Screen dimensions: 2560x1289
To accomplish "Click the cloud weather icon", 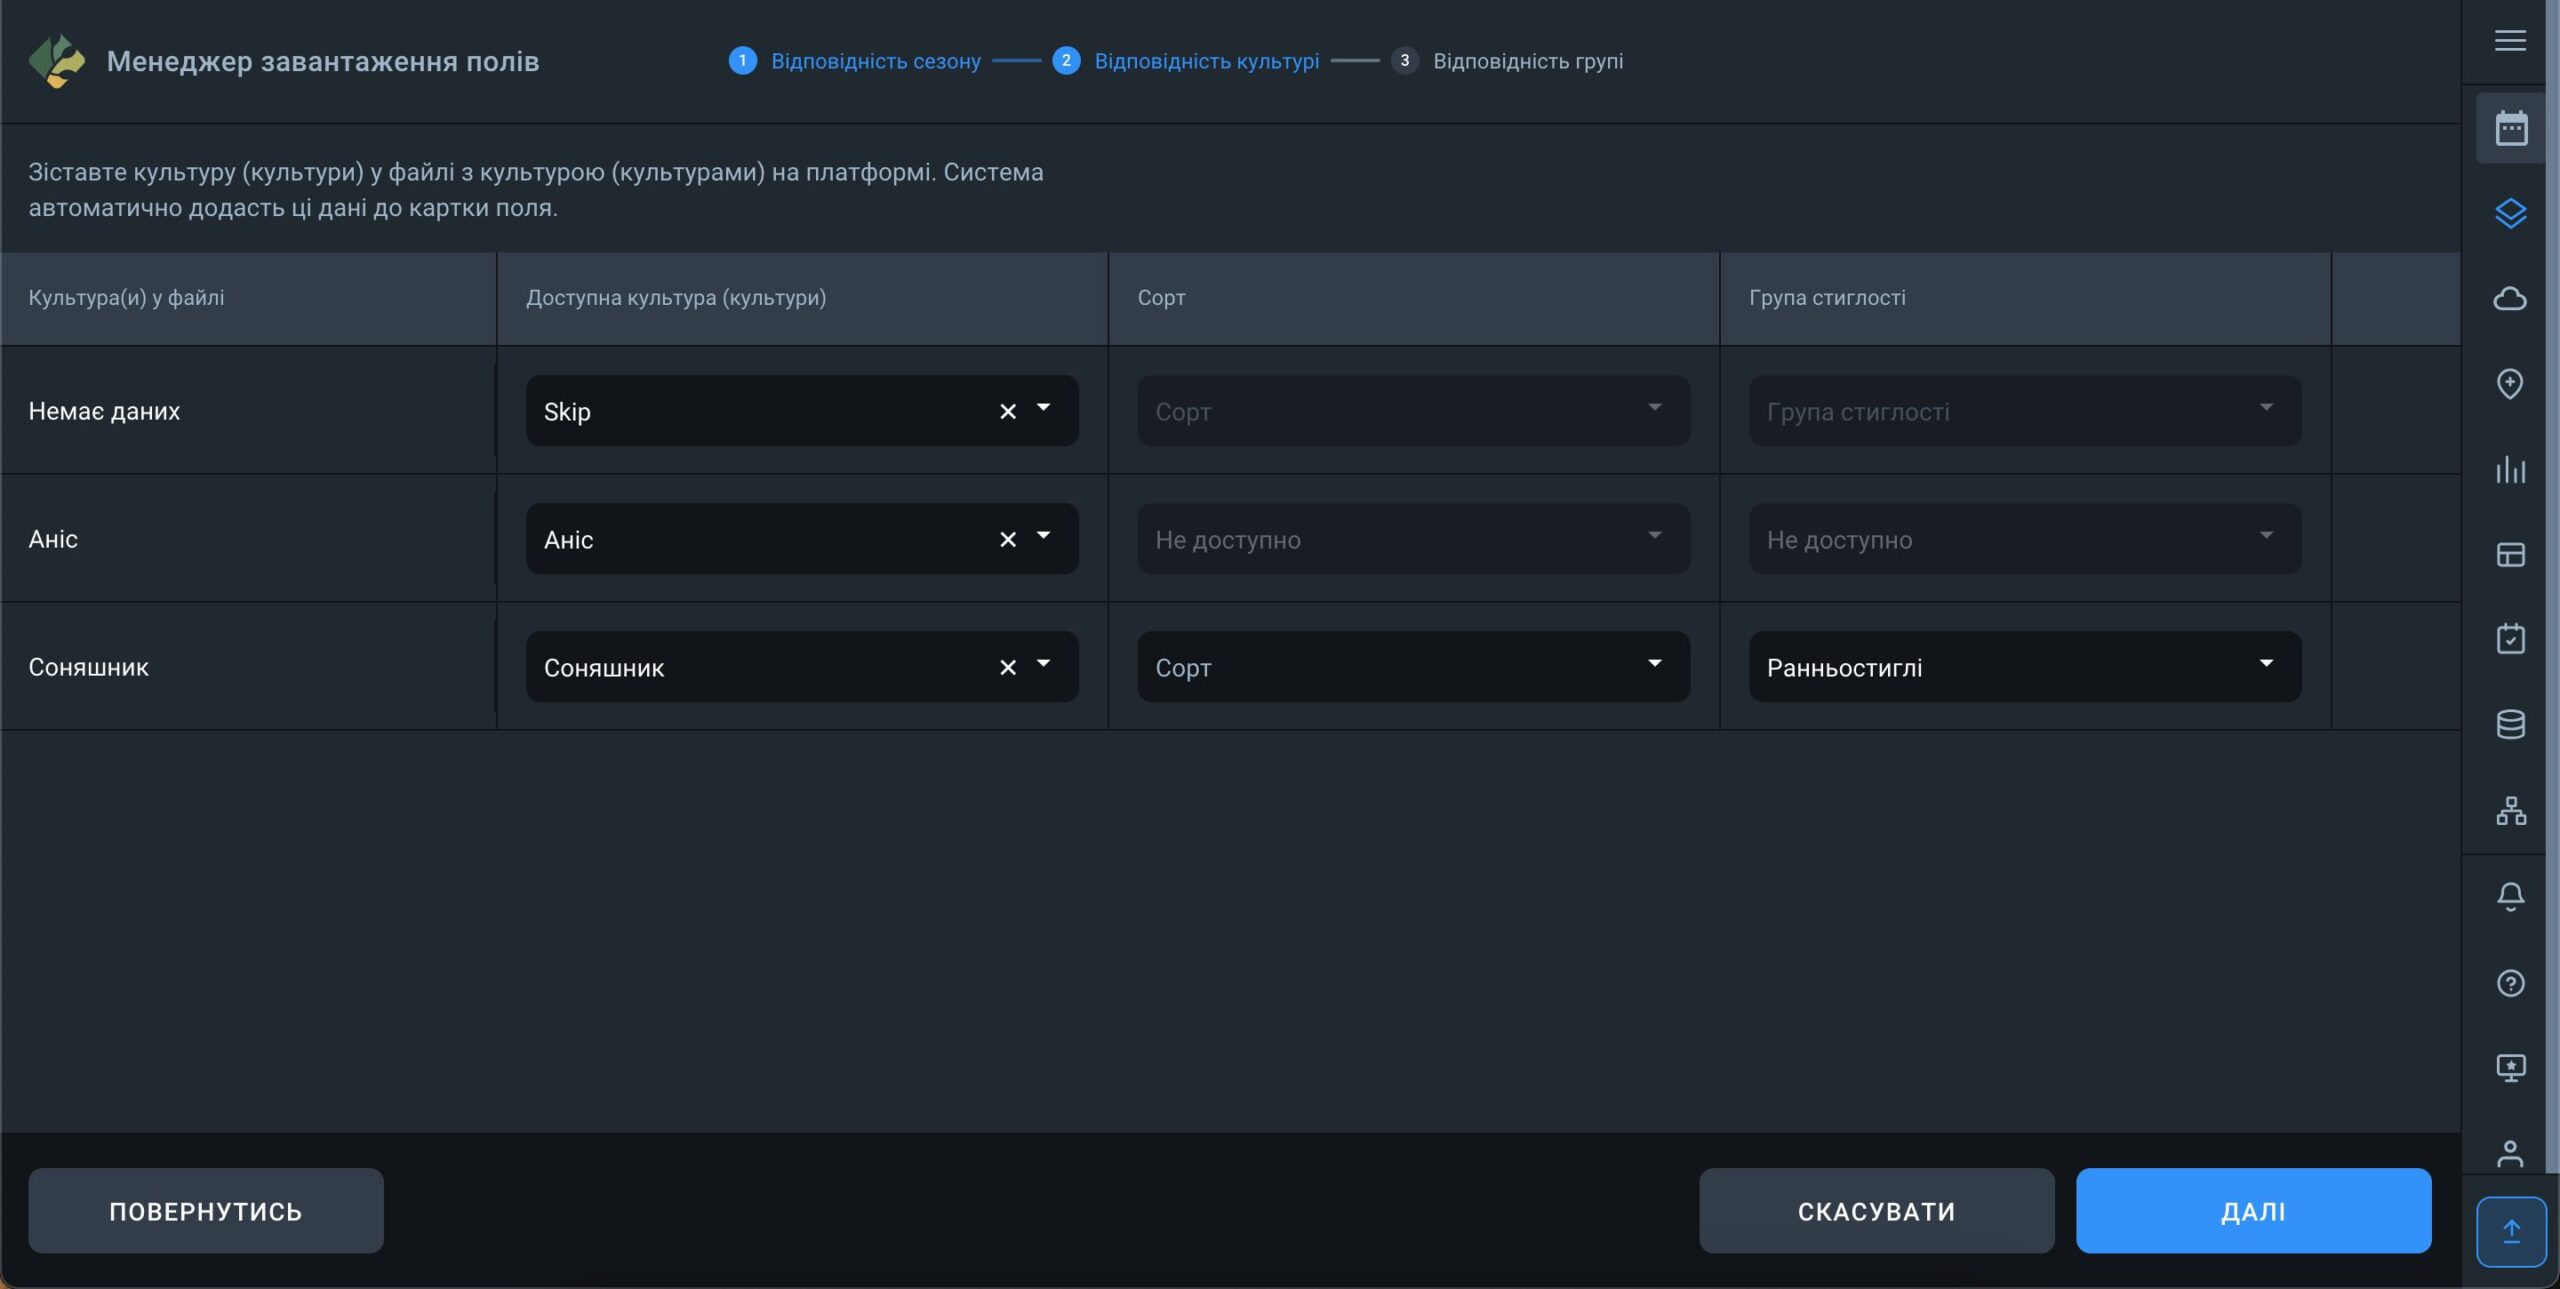I will pyautogui.click(x=2510, y=298).
